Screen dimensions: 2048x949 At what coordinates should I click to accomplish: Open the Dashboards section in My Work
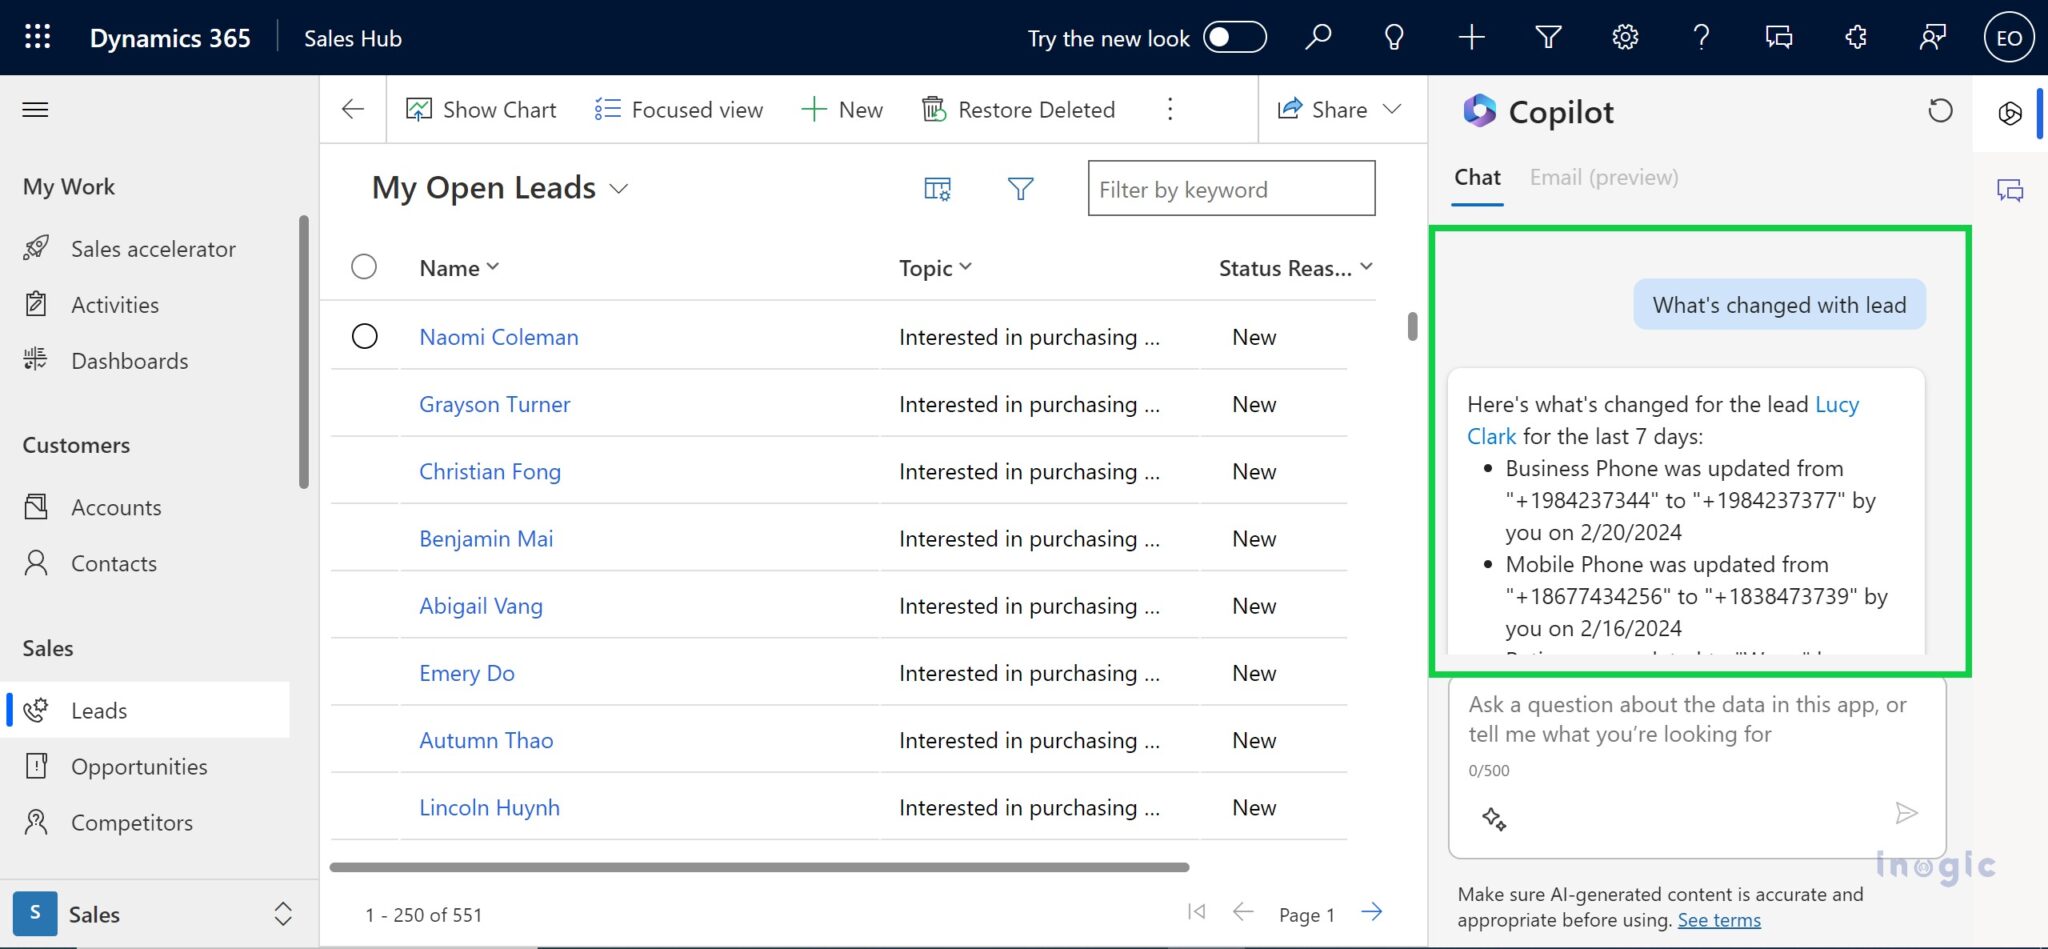click(130, 360)
